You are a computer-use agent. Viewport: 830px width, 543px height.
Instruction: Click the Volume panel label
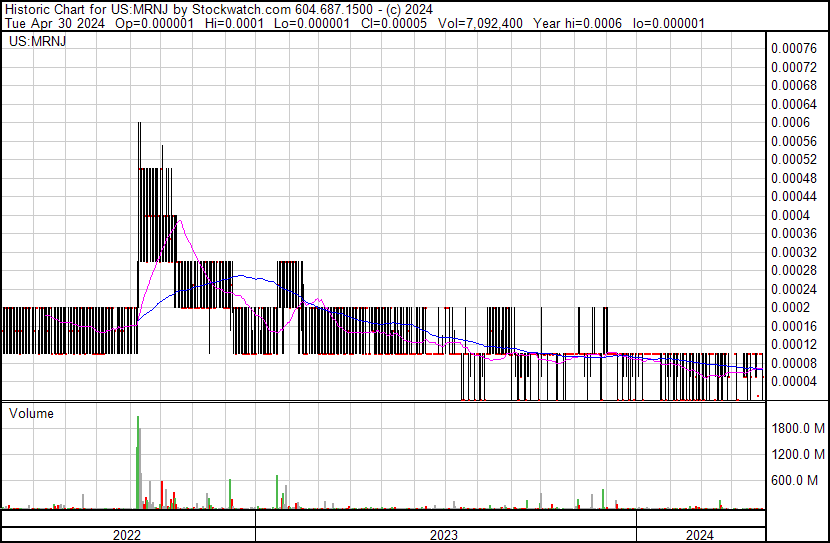pyautogui.click(x=31, y=414)
